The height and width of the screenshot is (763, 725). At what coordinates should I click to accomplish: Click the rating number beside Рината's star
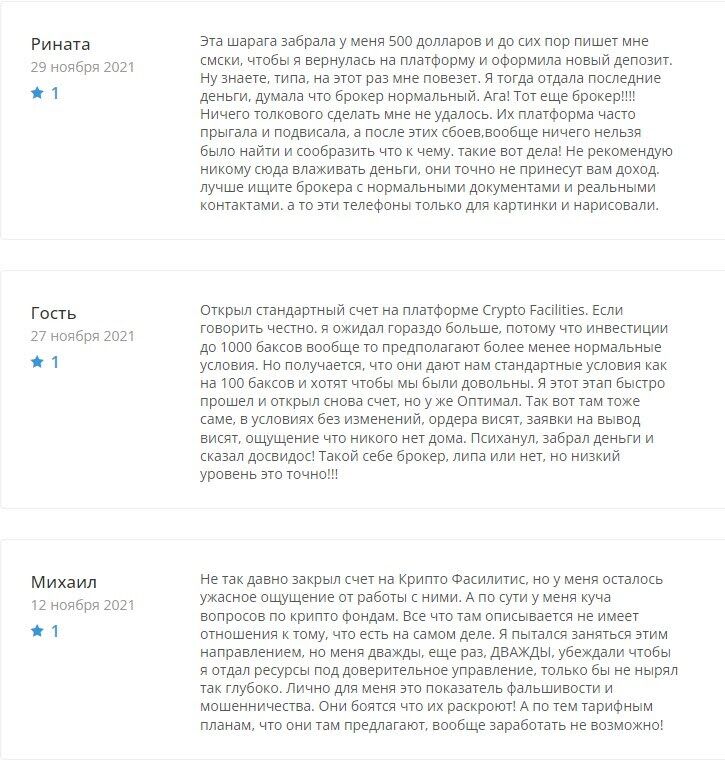click(x=55, y=93)
